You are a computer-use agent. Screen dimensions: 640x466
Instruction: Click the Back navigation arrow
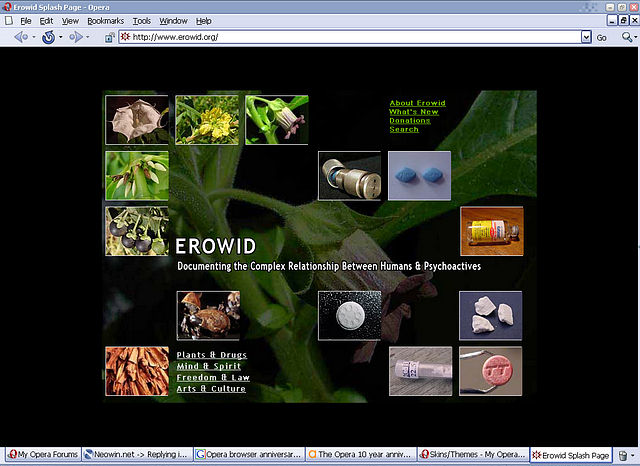click(x=20, y=37)
